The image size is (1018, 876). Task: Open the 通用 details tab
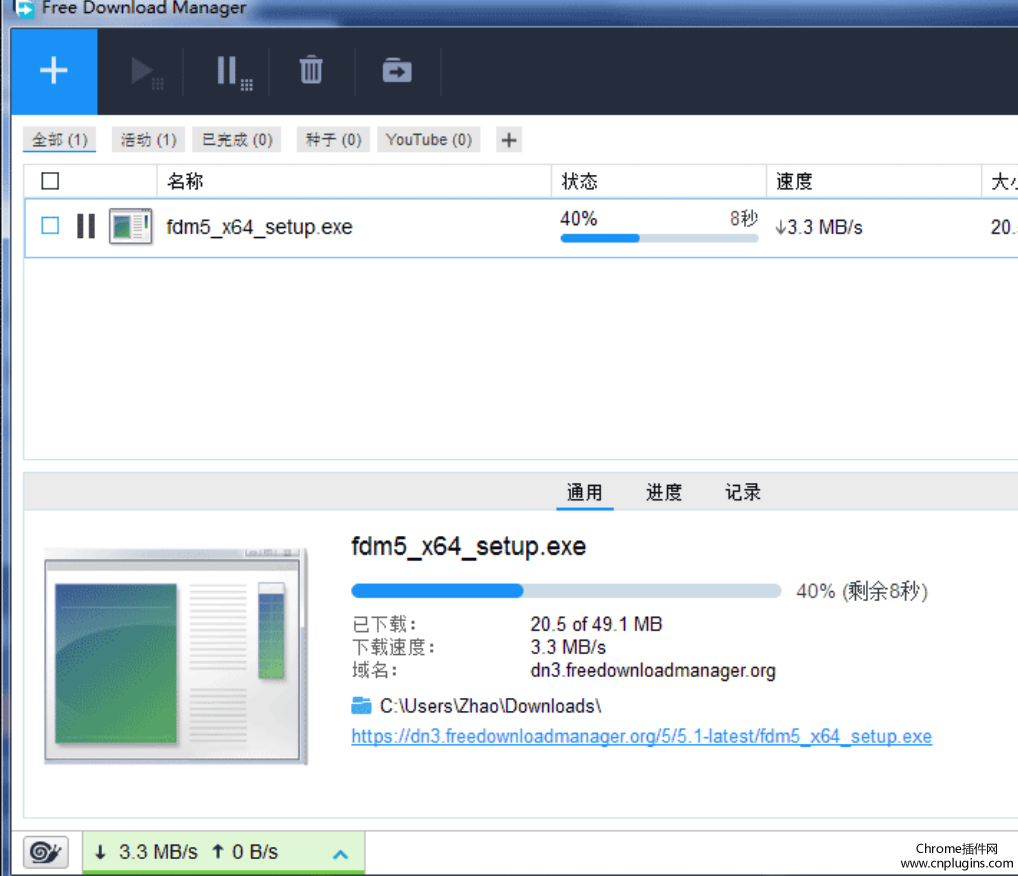click(584, 492)
